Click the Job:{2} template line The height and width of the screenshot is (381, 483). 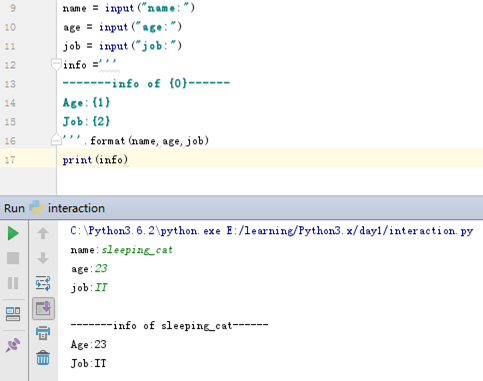tap(86, 121)
